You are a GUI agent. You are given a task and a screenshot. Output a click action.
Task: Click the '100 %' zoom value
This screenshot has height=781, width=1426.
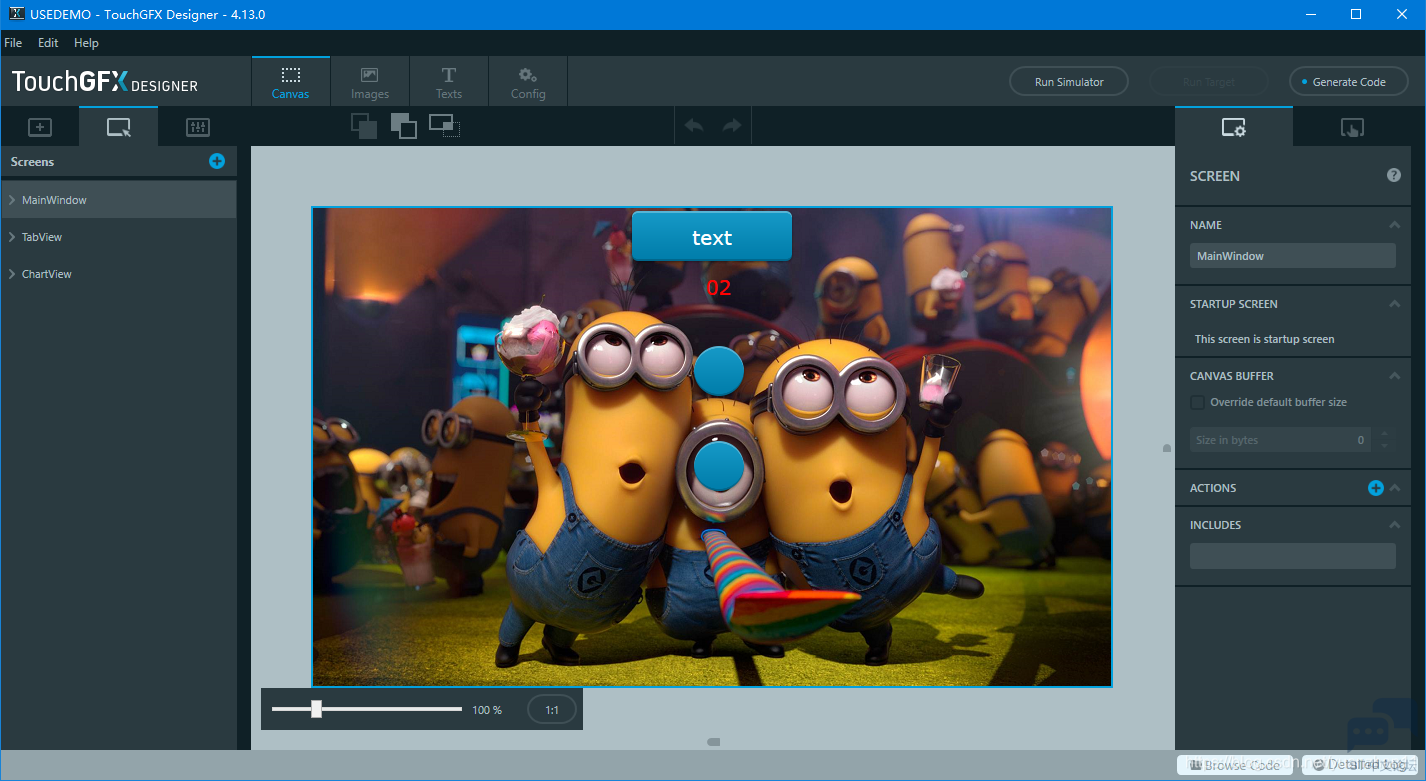pyautogui.click(x=487, y=710)
